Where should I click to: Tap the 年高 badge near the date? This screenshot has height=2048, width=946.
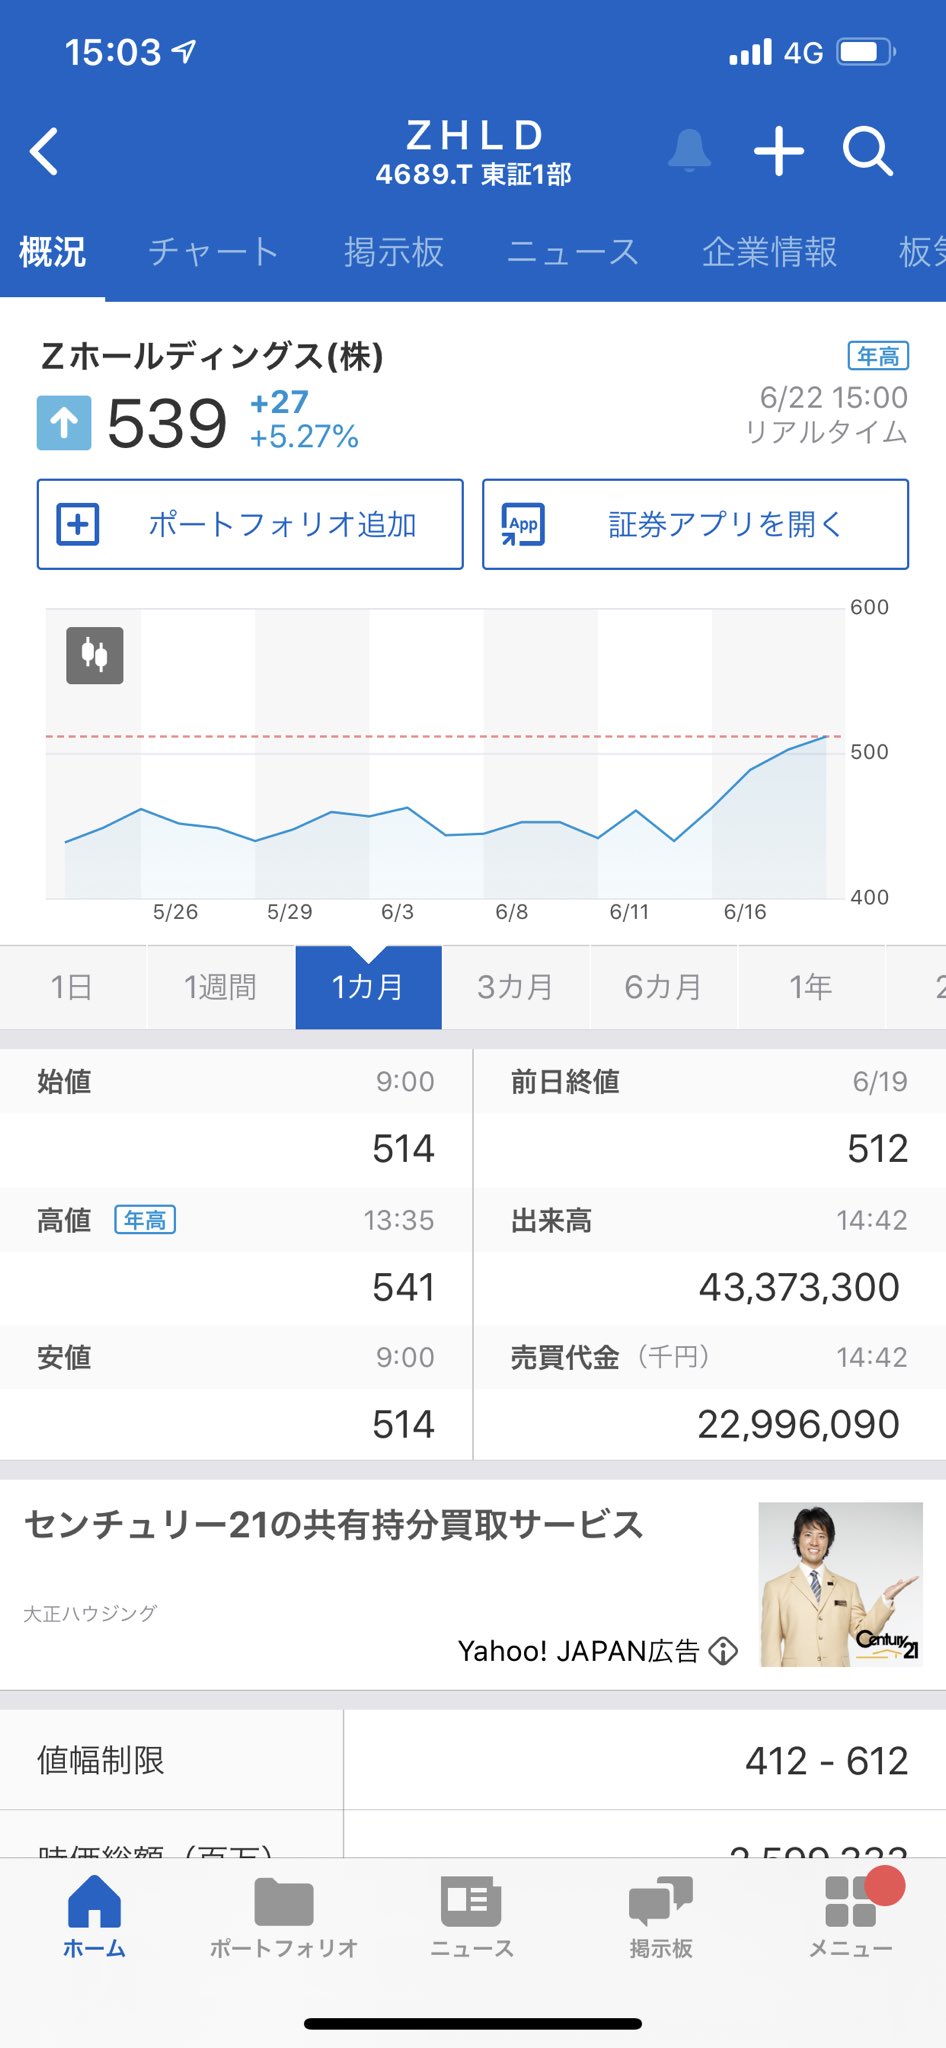[x=878, y=356]
